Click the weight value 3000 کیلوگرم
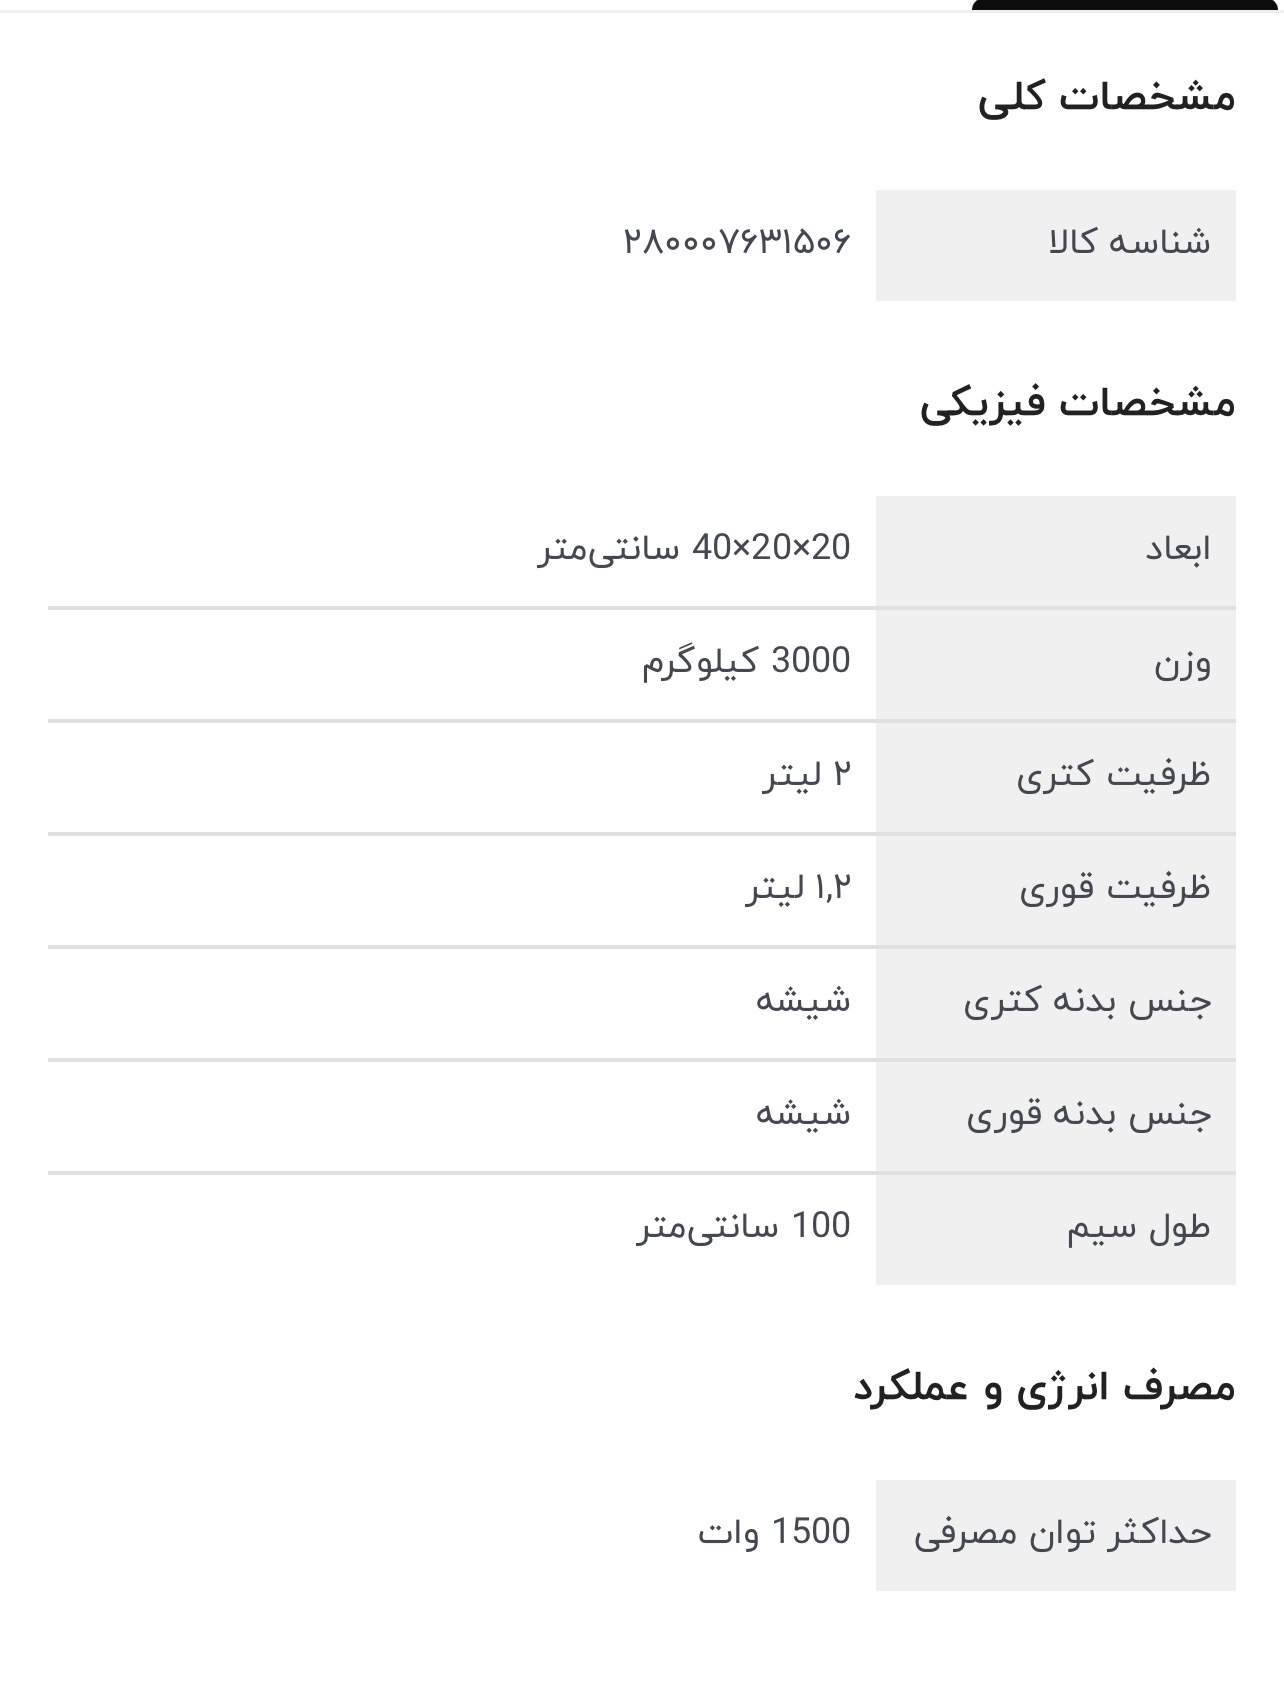The height and width of the screenshot is (1686, 1284). pos(746,661)
